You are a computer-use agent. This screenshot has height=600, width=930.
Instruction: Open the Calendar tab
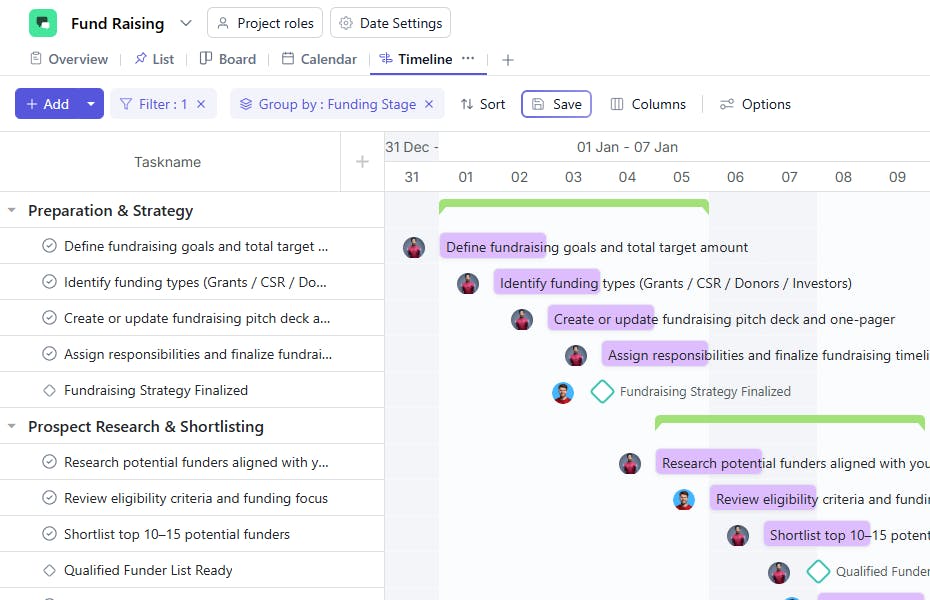[319, 59]
